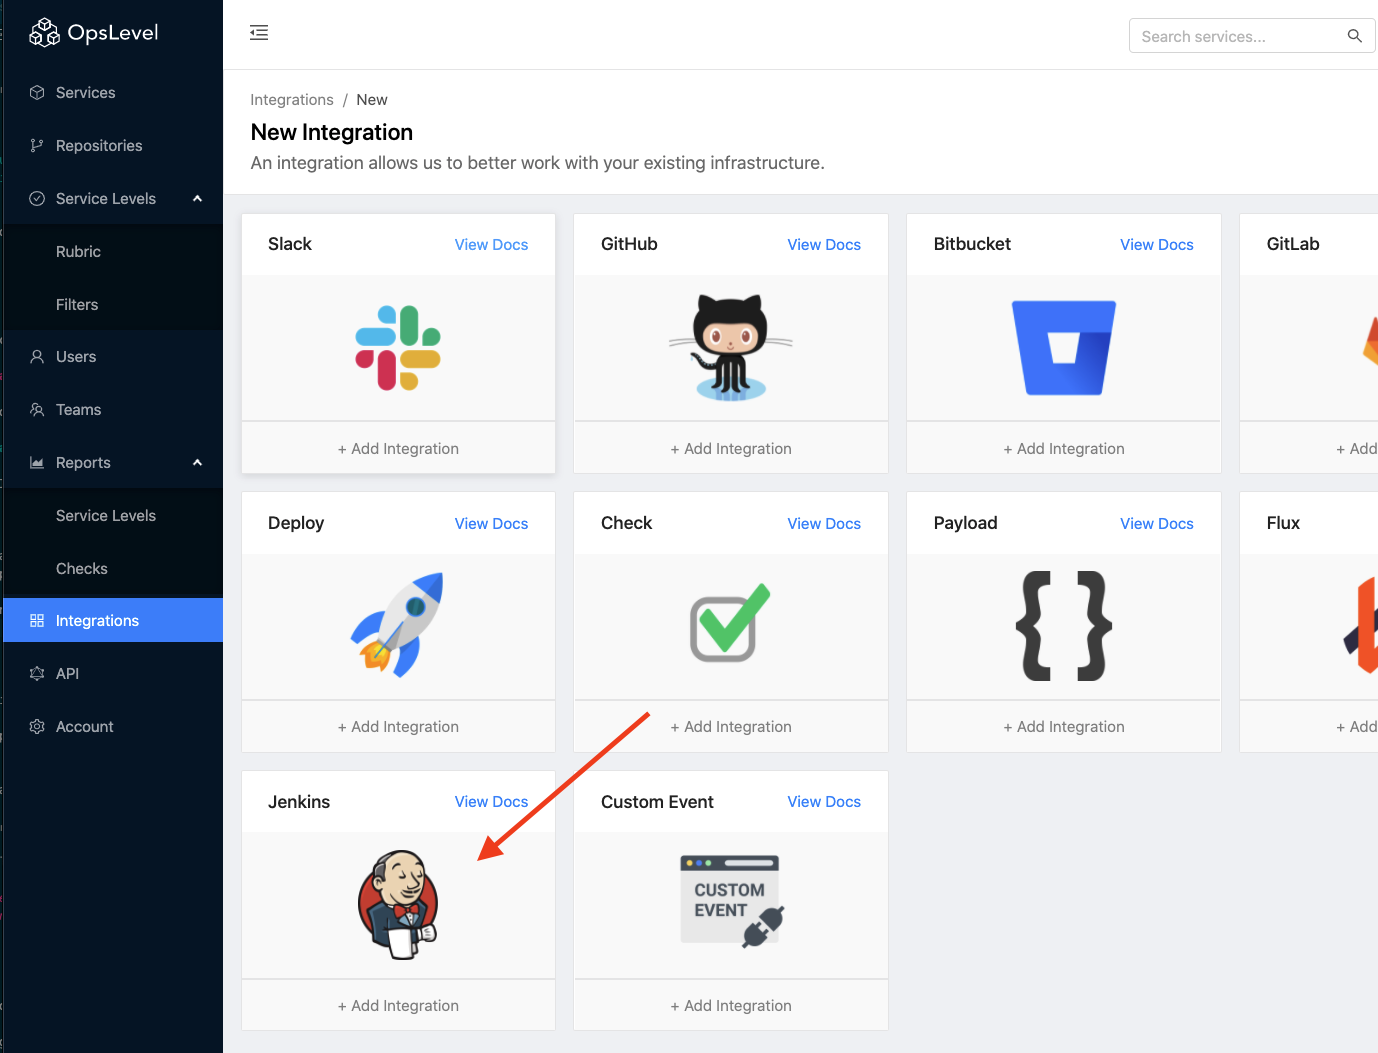Open the Repositories menu item
This screenshot has width=1378, height=1053.
click(x=113, y=146)
